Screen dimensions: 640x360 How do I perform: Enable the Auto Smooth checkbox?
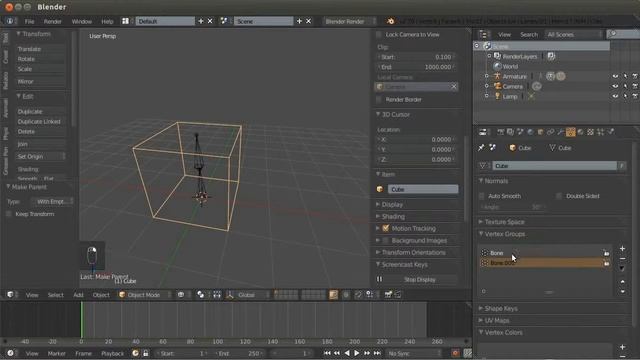click(x=482, y=196)
